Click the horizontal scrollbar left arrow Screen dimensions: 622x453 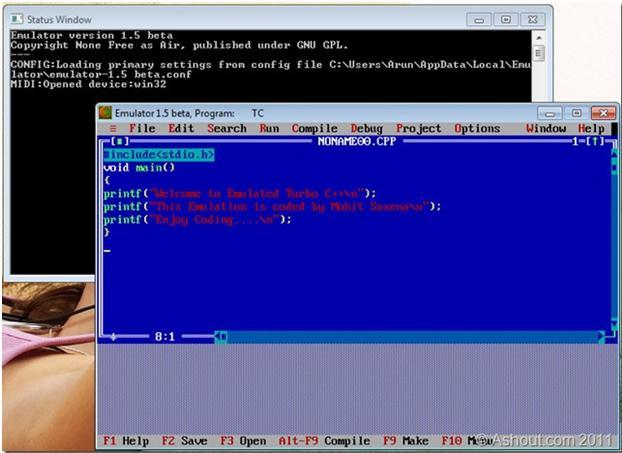coord(218,337)
